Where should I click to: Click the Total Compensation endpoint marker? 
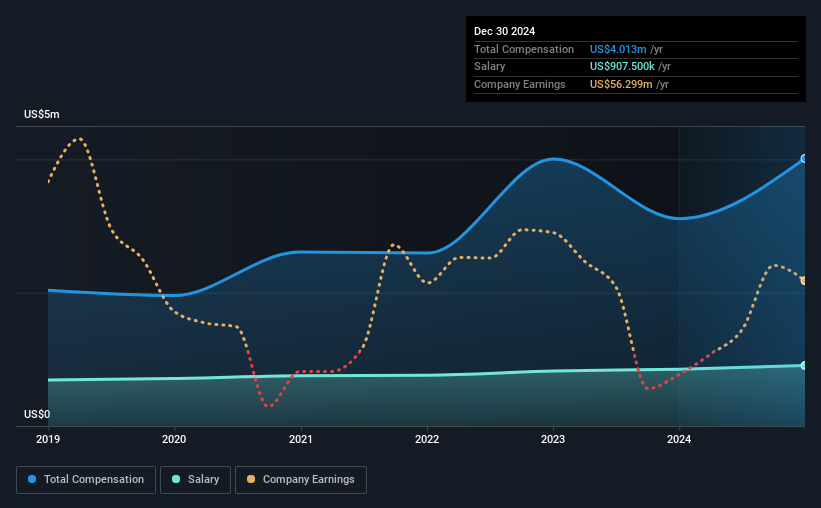pyautogui.click(x=804, y=159)
